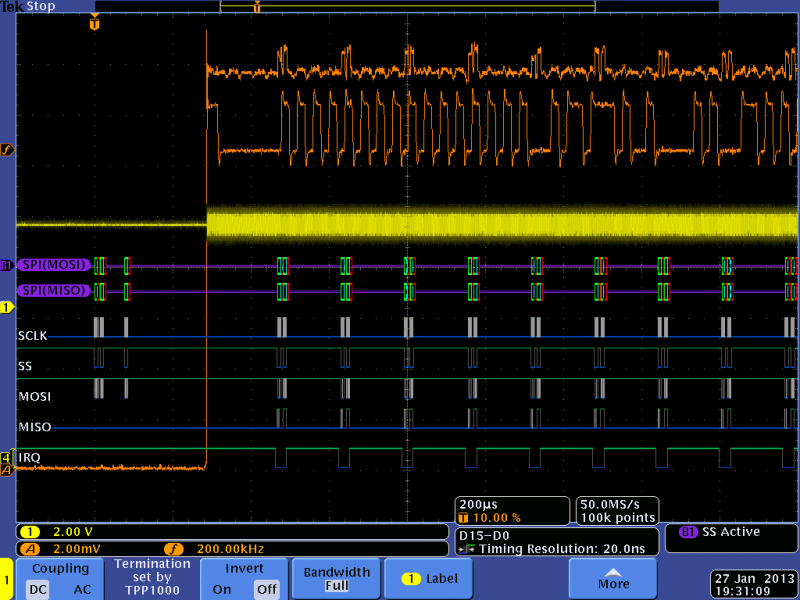Open channel 1 Label menu

click(429, 578)
